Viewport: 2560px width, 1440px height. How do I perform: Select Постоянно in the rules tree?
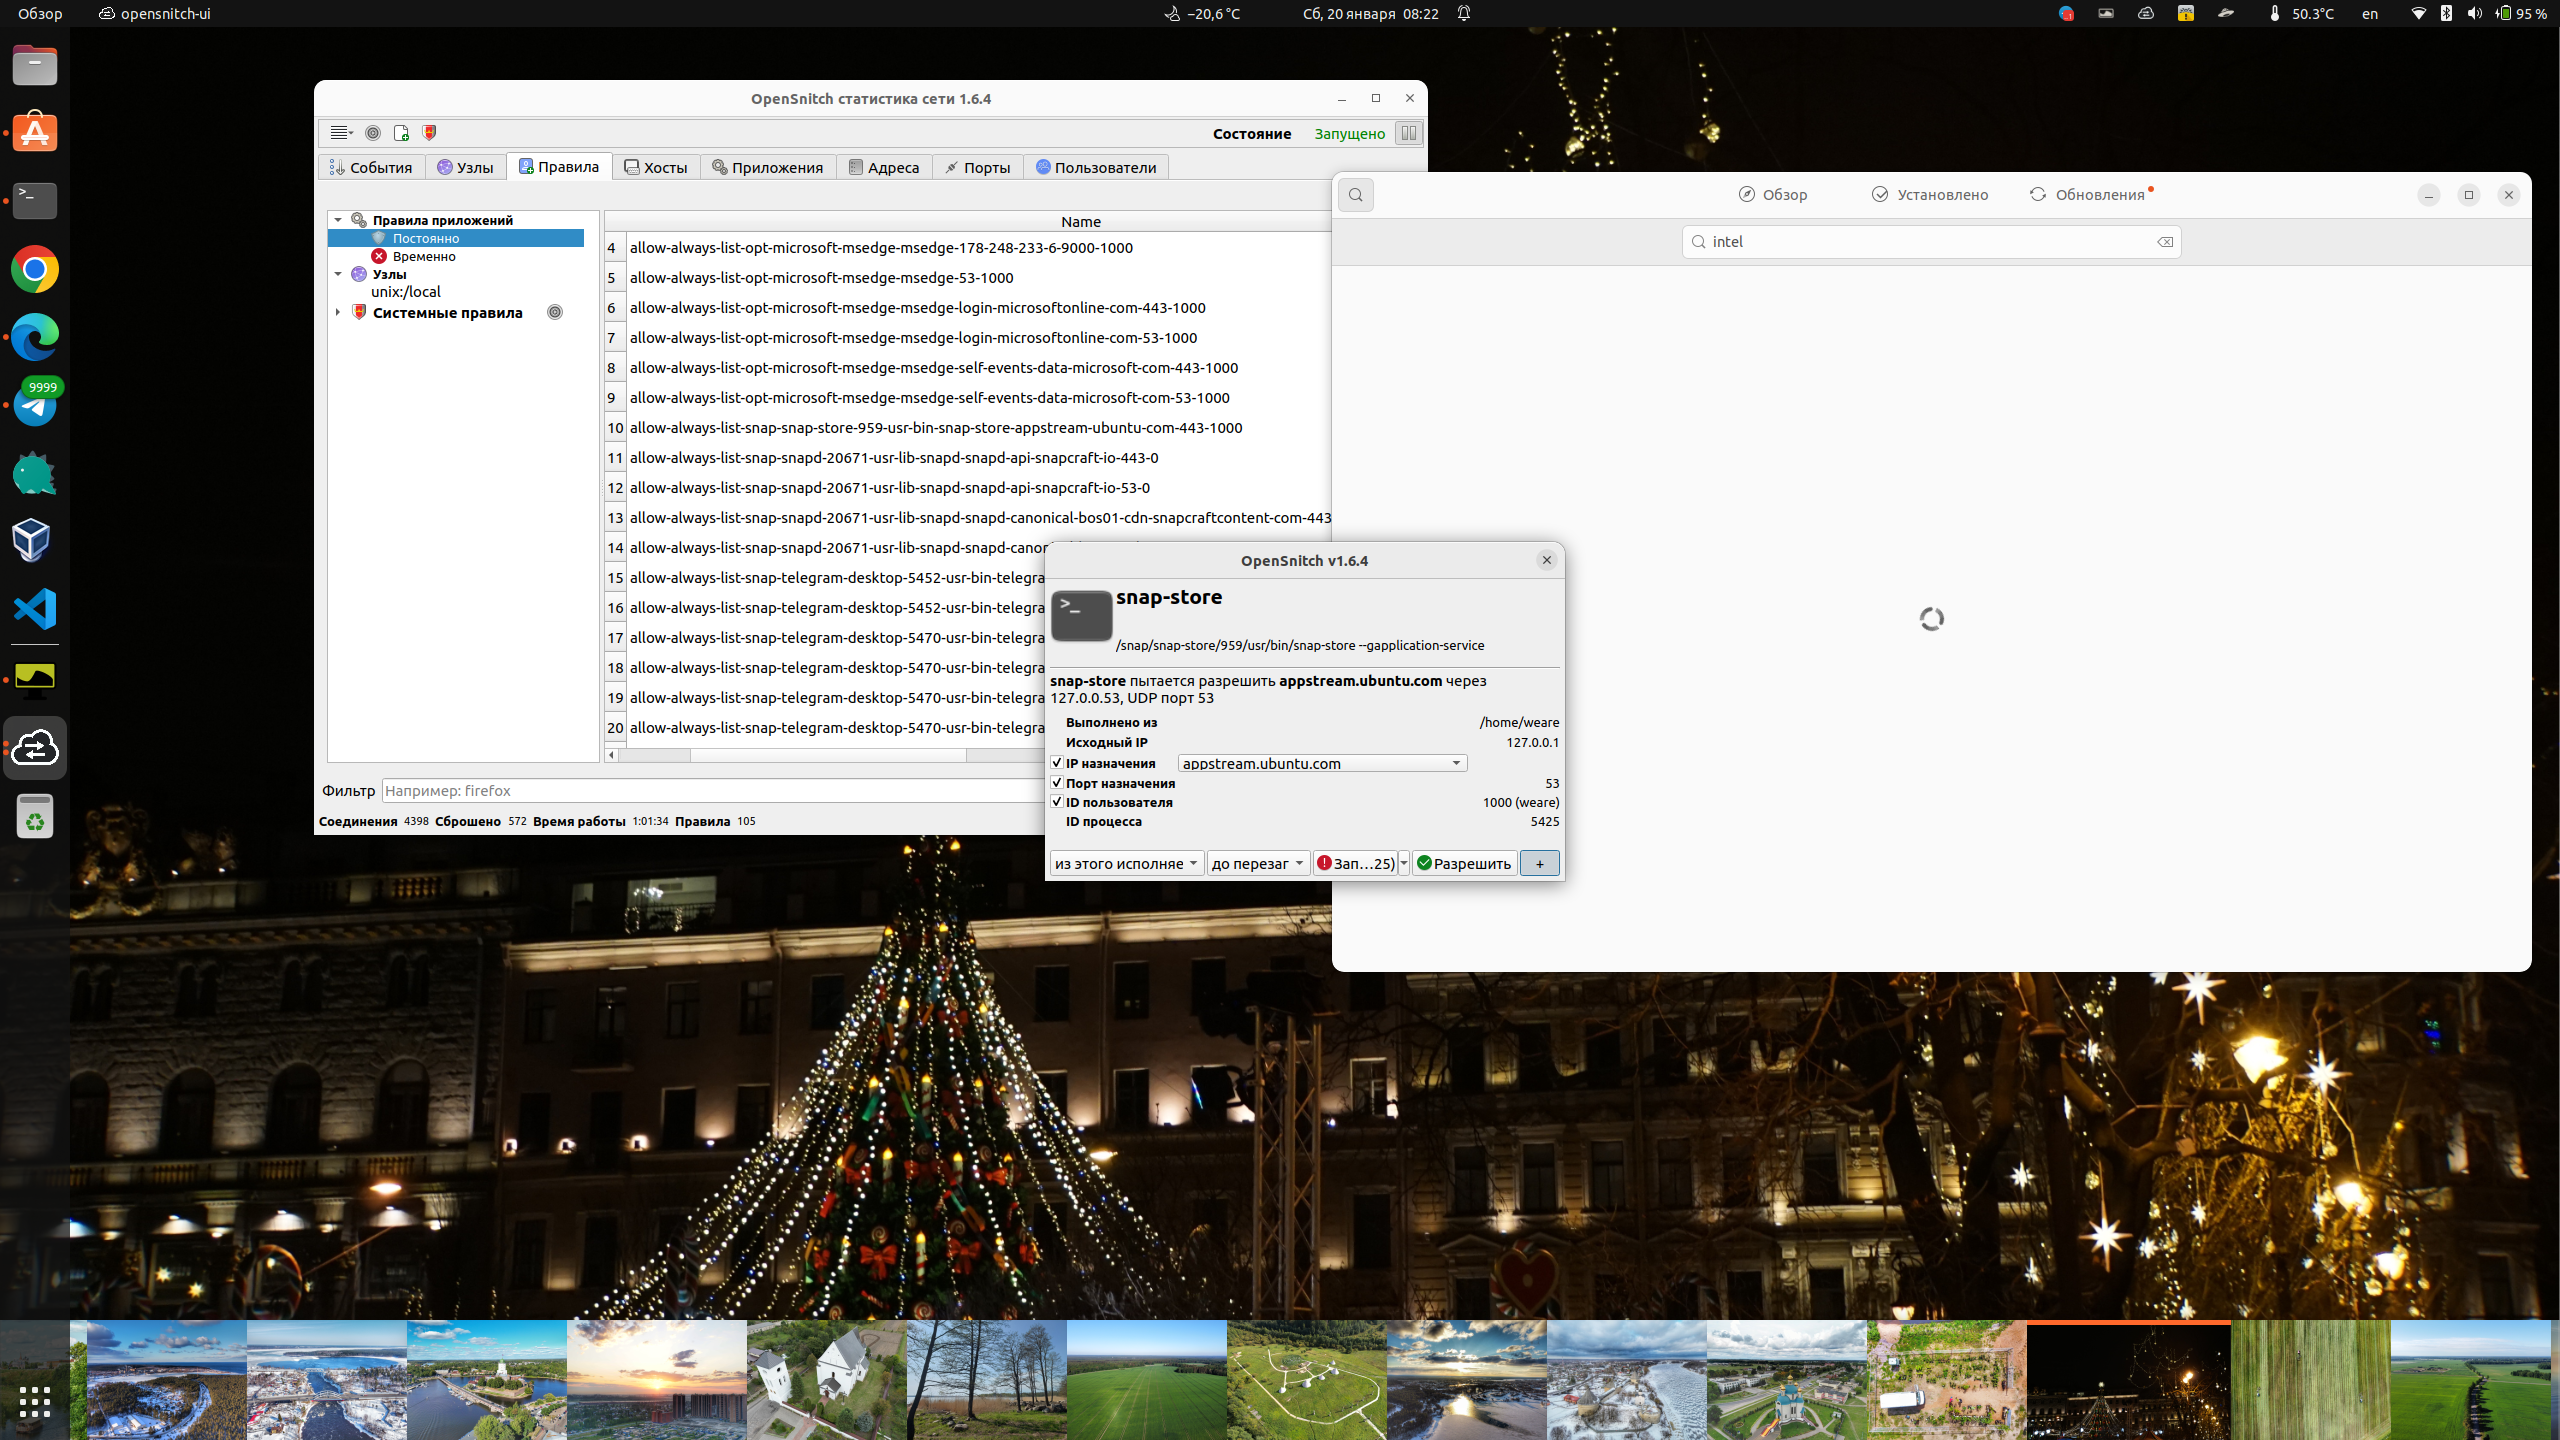click(x=426, y=238)
